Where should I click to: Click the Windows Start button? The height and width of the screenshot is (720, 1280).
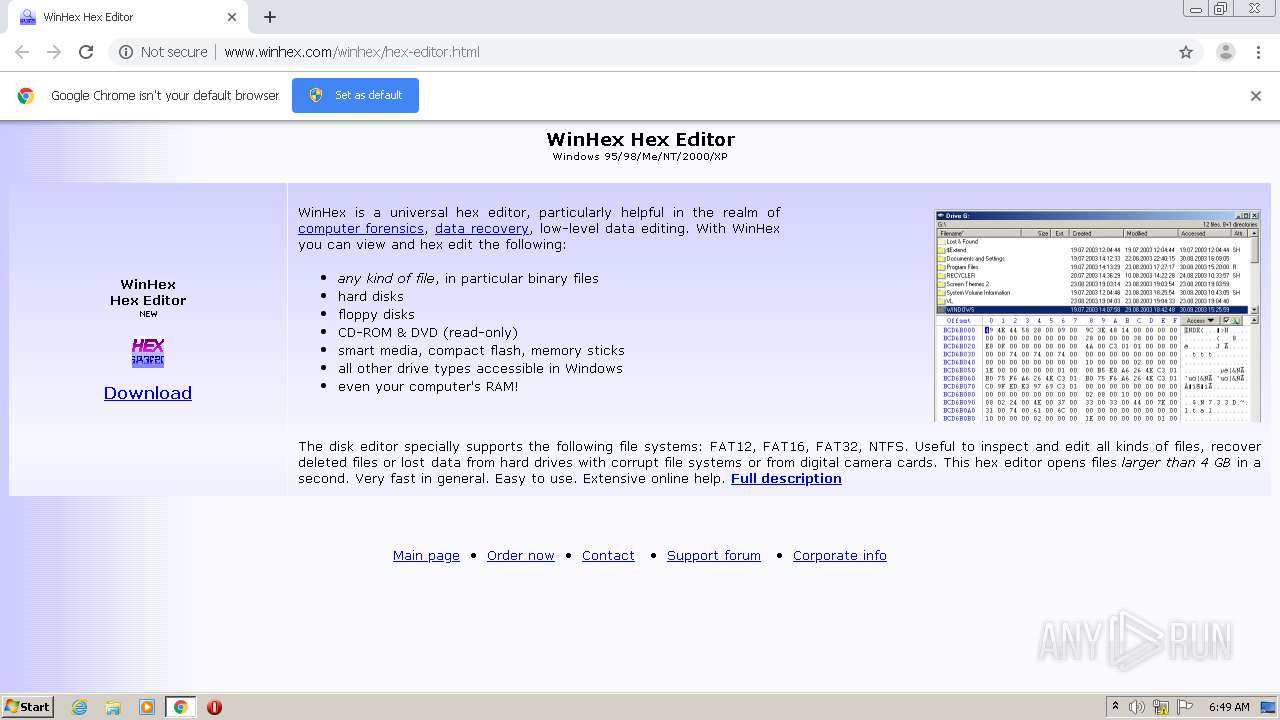(27, 706)
